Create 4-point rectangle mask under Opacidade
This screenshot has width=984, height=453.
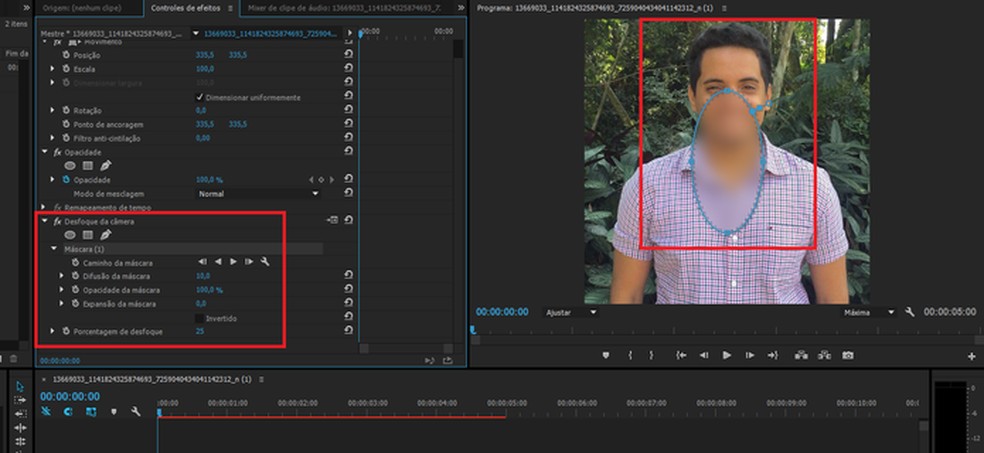pyautogui.click(x=88, y=165)
